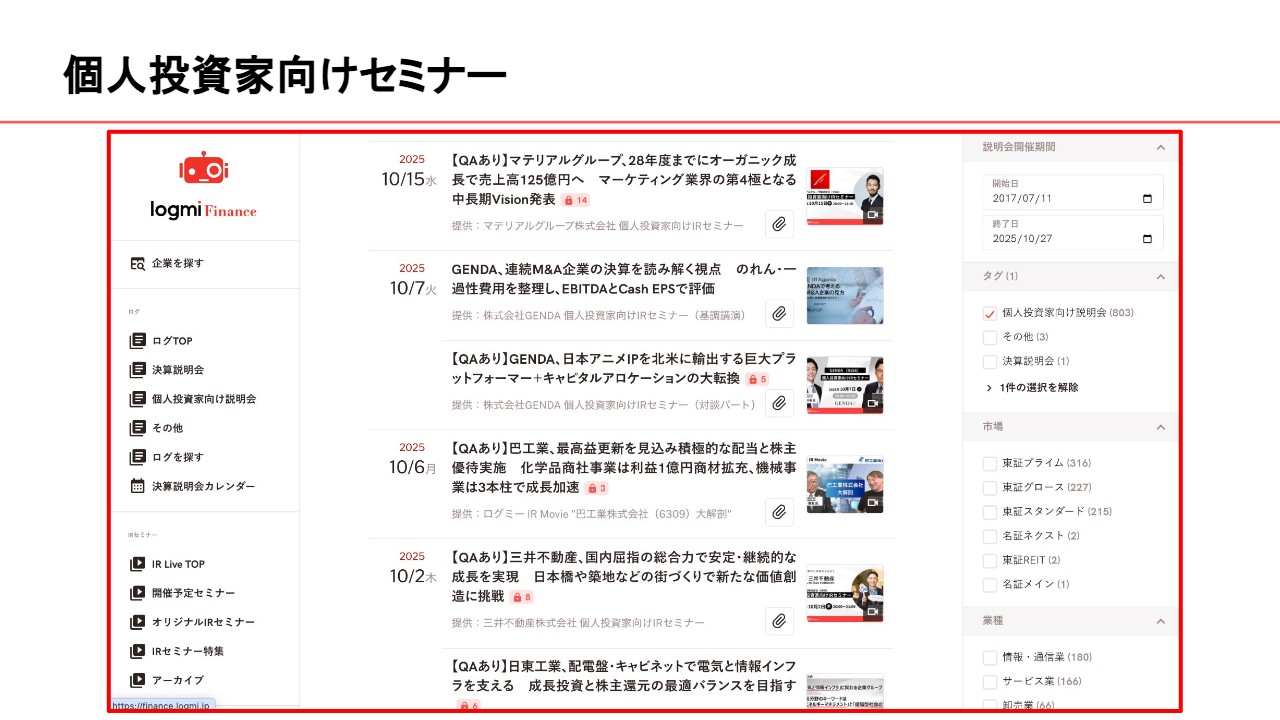Click 1件の選択を解除 link
1280x720 pixels.
click(1039, 387)
